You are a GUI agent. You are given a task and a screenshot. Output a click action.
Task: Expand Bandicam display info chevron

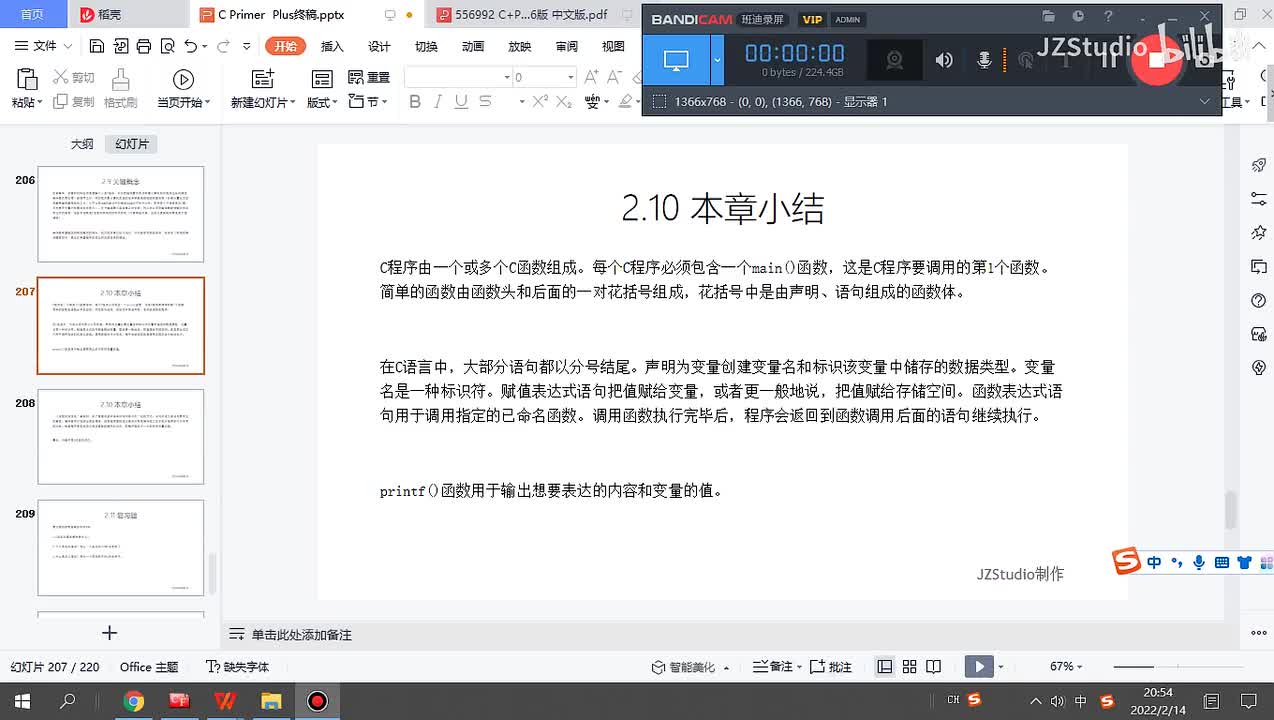1204,101
